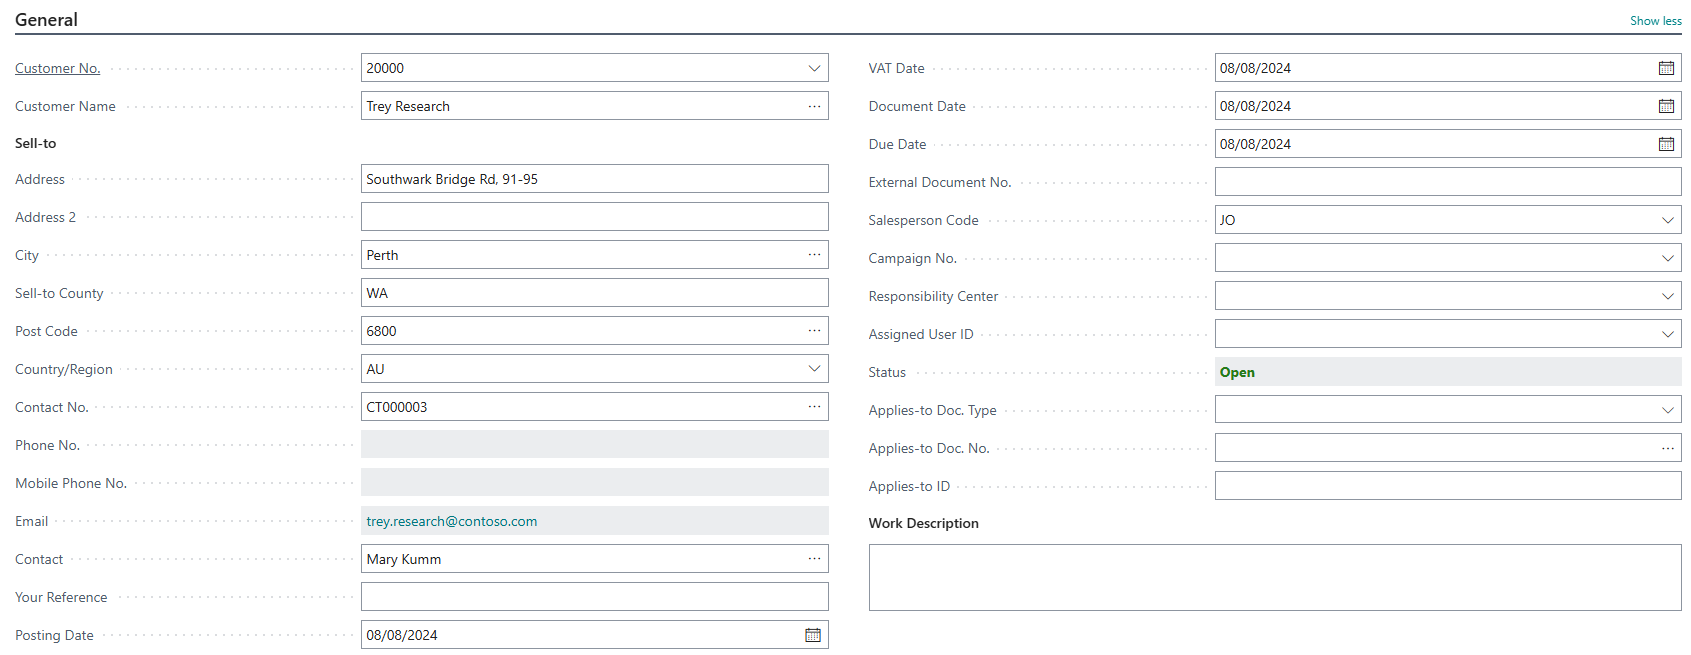Expand the Campaign No. dropdown
The width and height of the screenshot is (1691, 655).
1667,258
